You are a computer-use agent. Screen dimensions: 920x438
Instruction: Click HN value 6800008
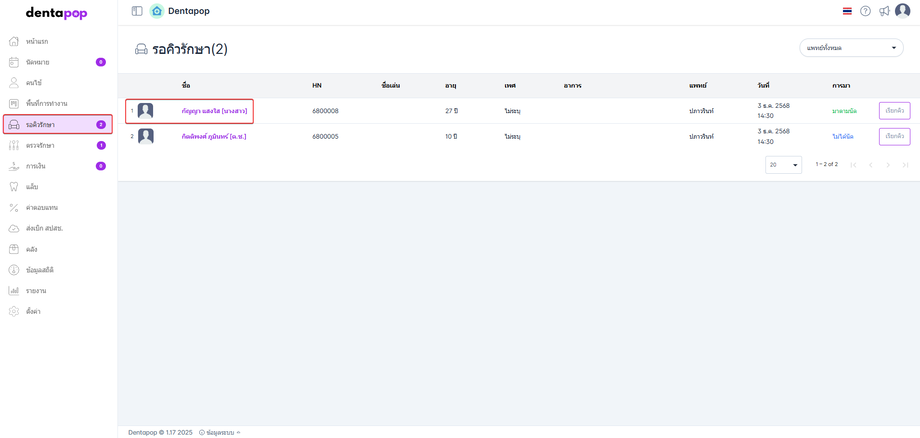(x=325, y=111)
